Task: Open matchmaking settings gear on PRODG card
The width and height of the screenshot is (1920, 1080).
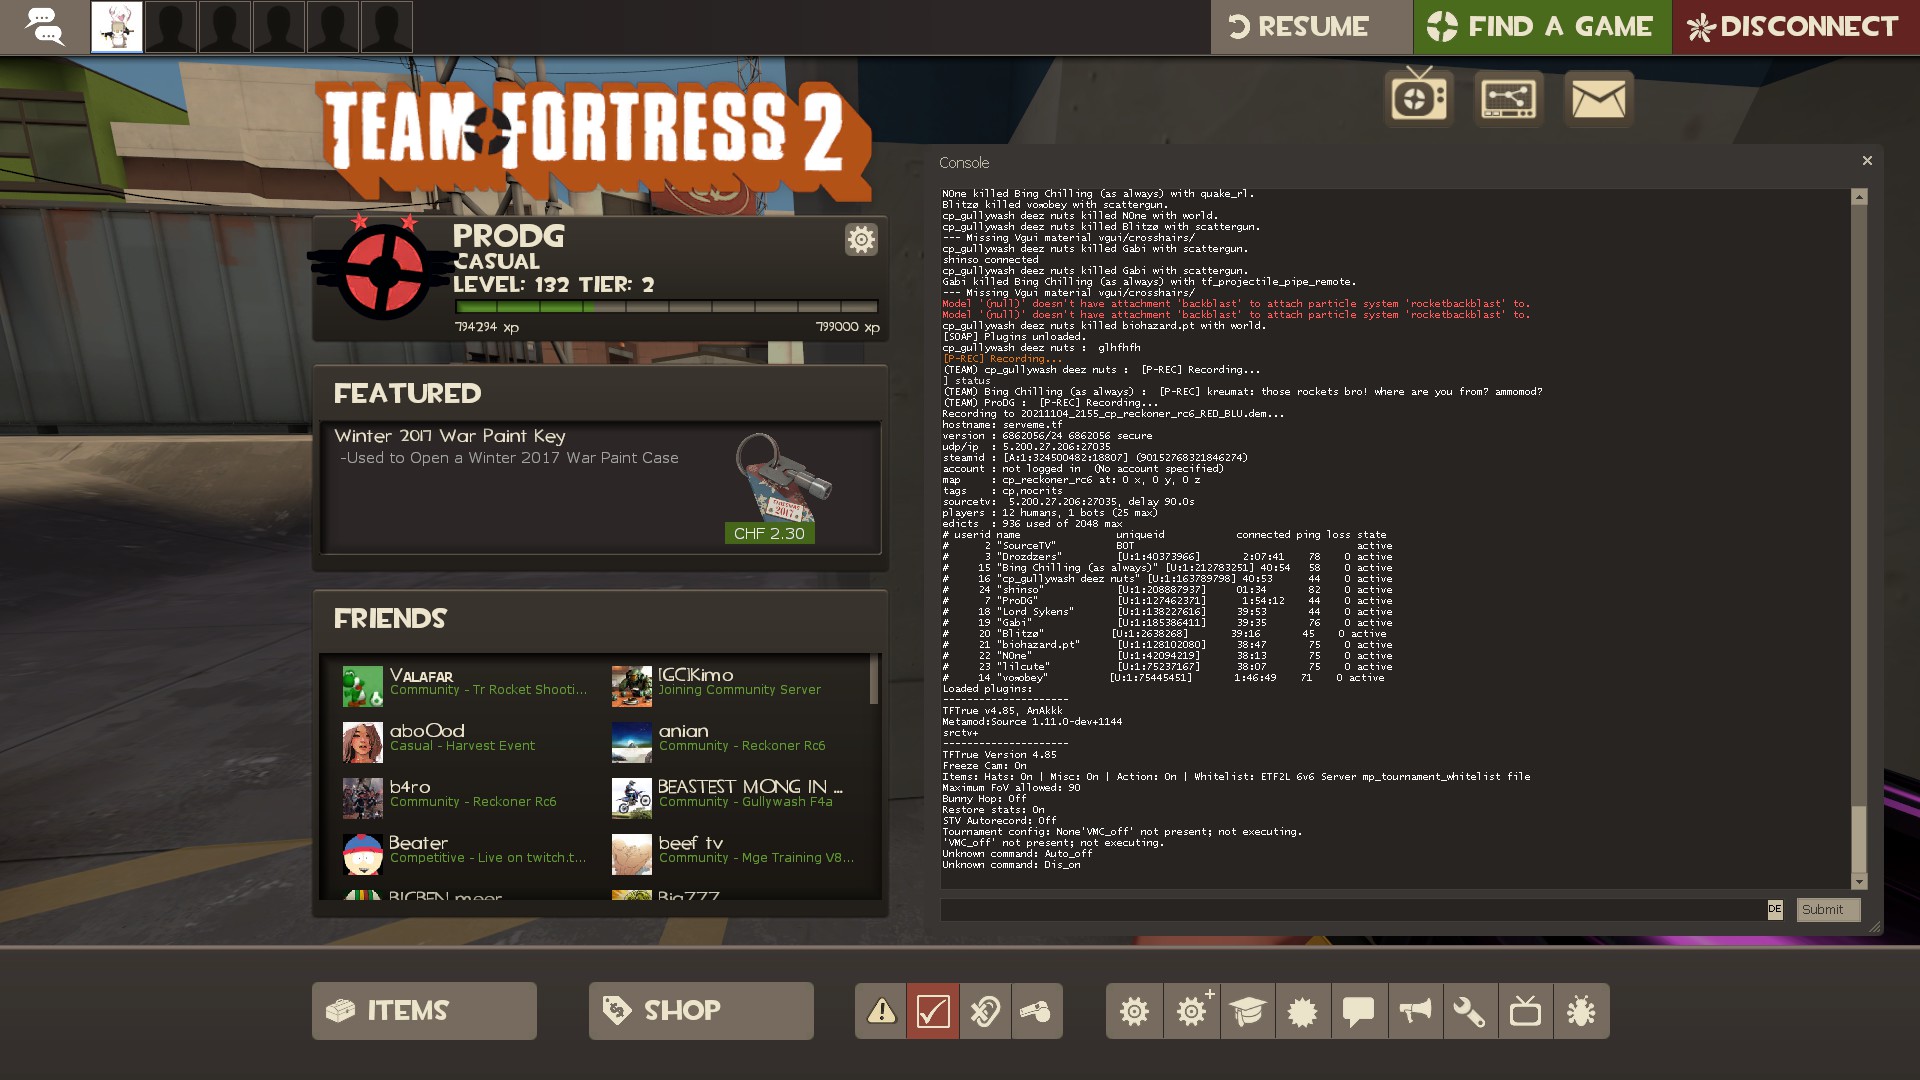Action: coord(861,239)
